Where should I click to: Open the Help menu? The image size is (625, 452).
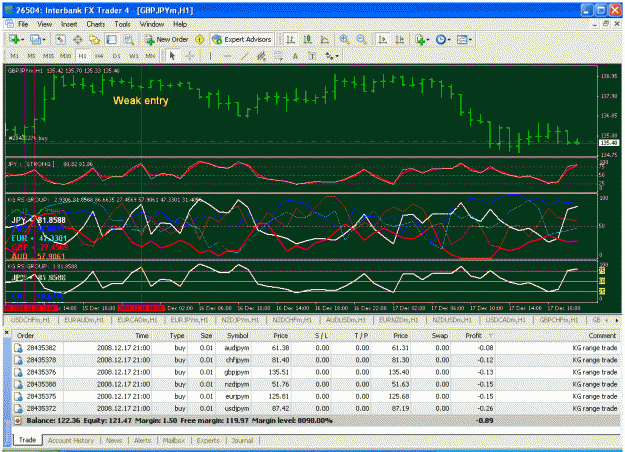(180, 24)
